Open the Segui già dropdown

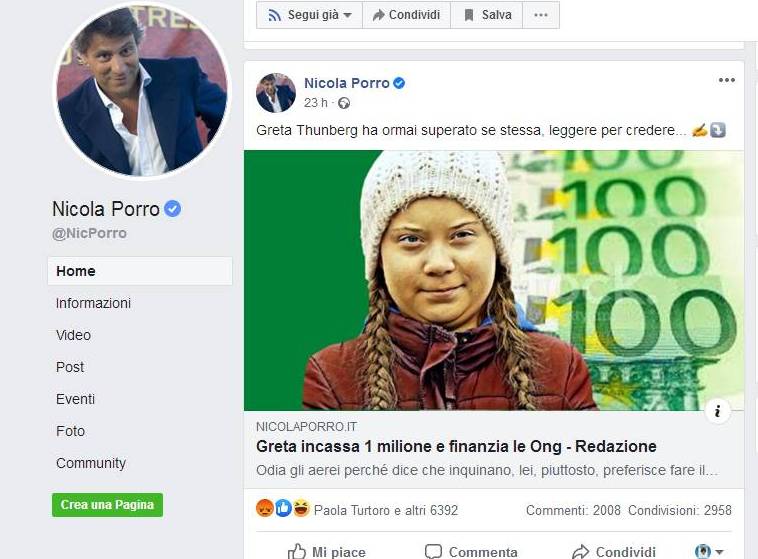(x=308, y=15)
